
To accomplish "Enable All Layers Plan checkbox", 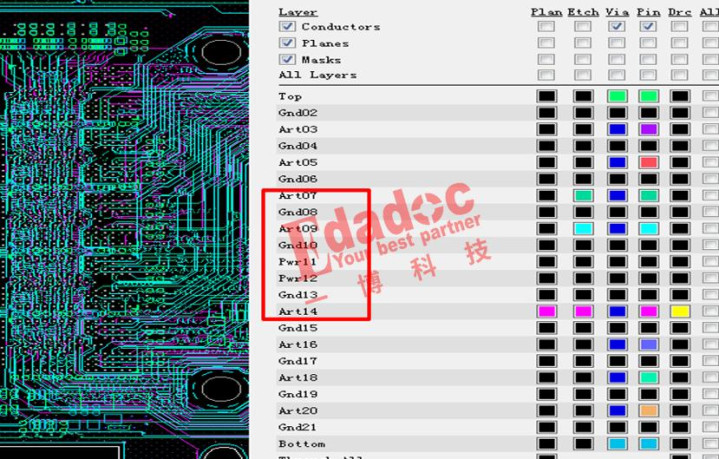I will click(x=546, y=75).
